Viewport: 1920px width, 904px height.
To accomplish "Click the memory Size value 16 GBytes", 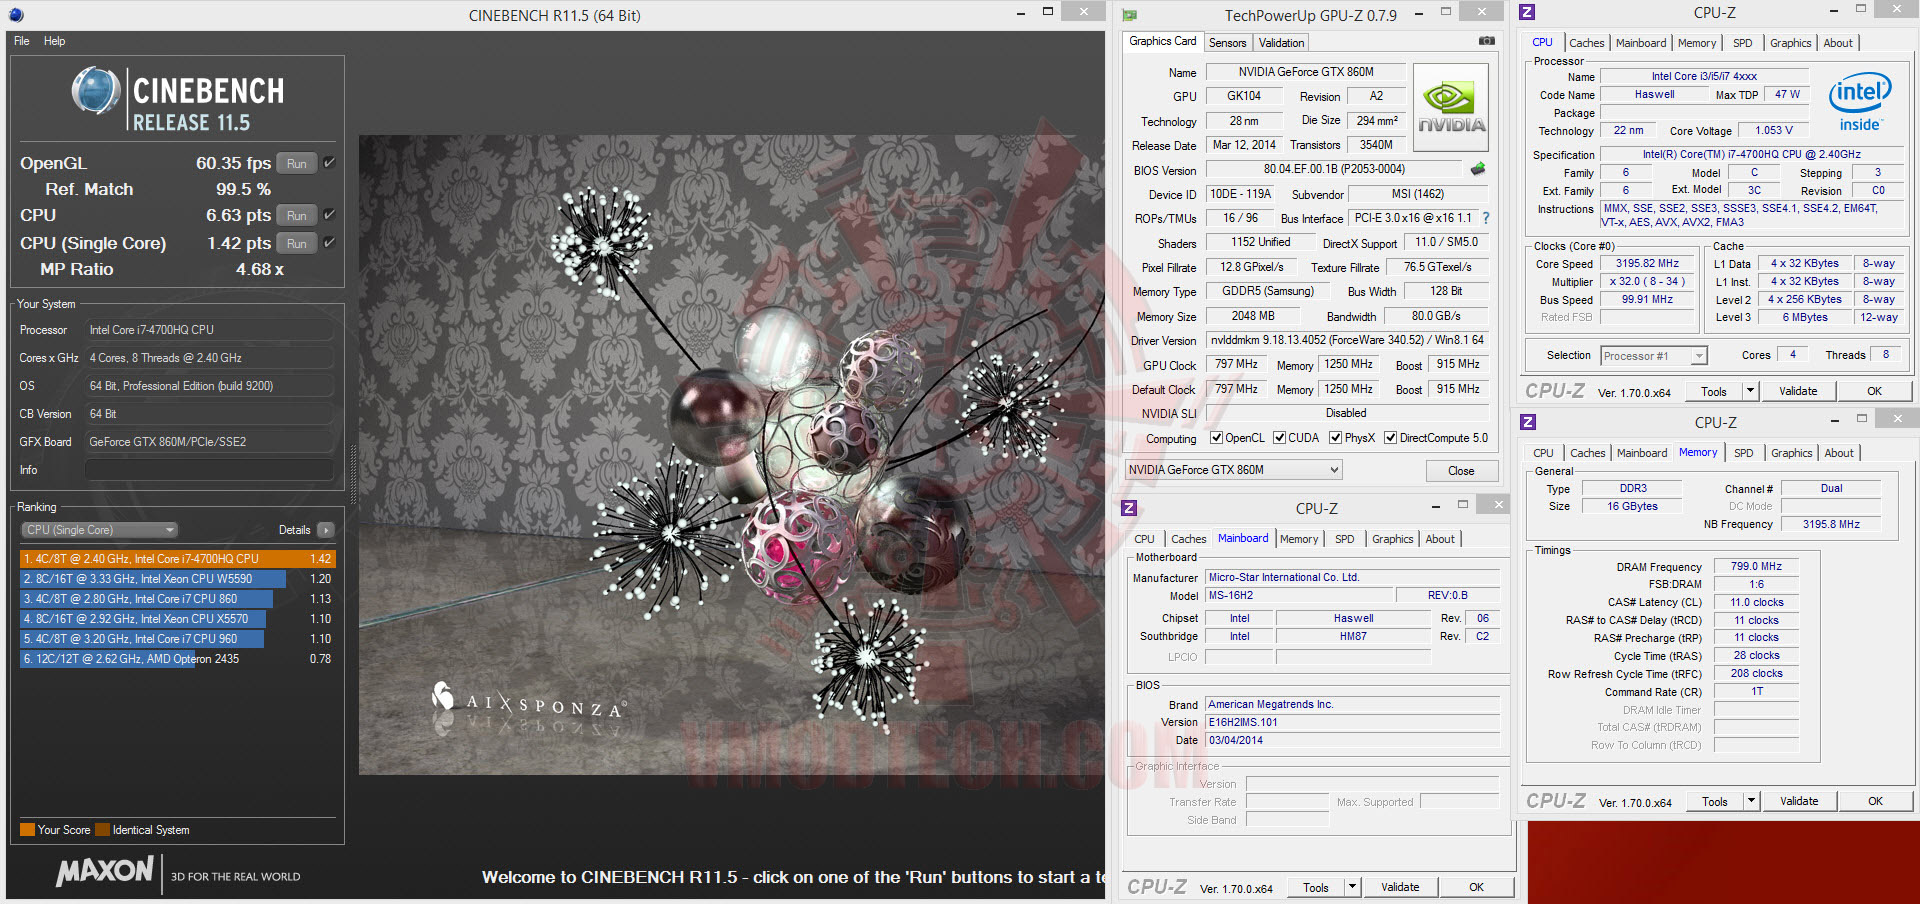I will point(1632,507).
